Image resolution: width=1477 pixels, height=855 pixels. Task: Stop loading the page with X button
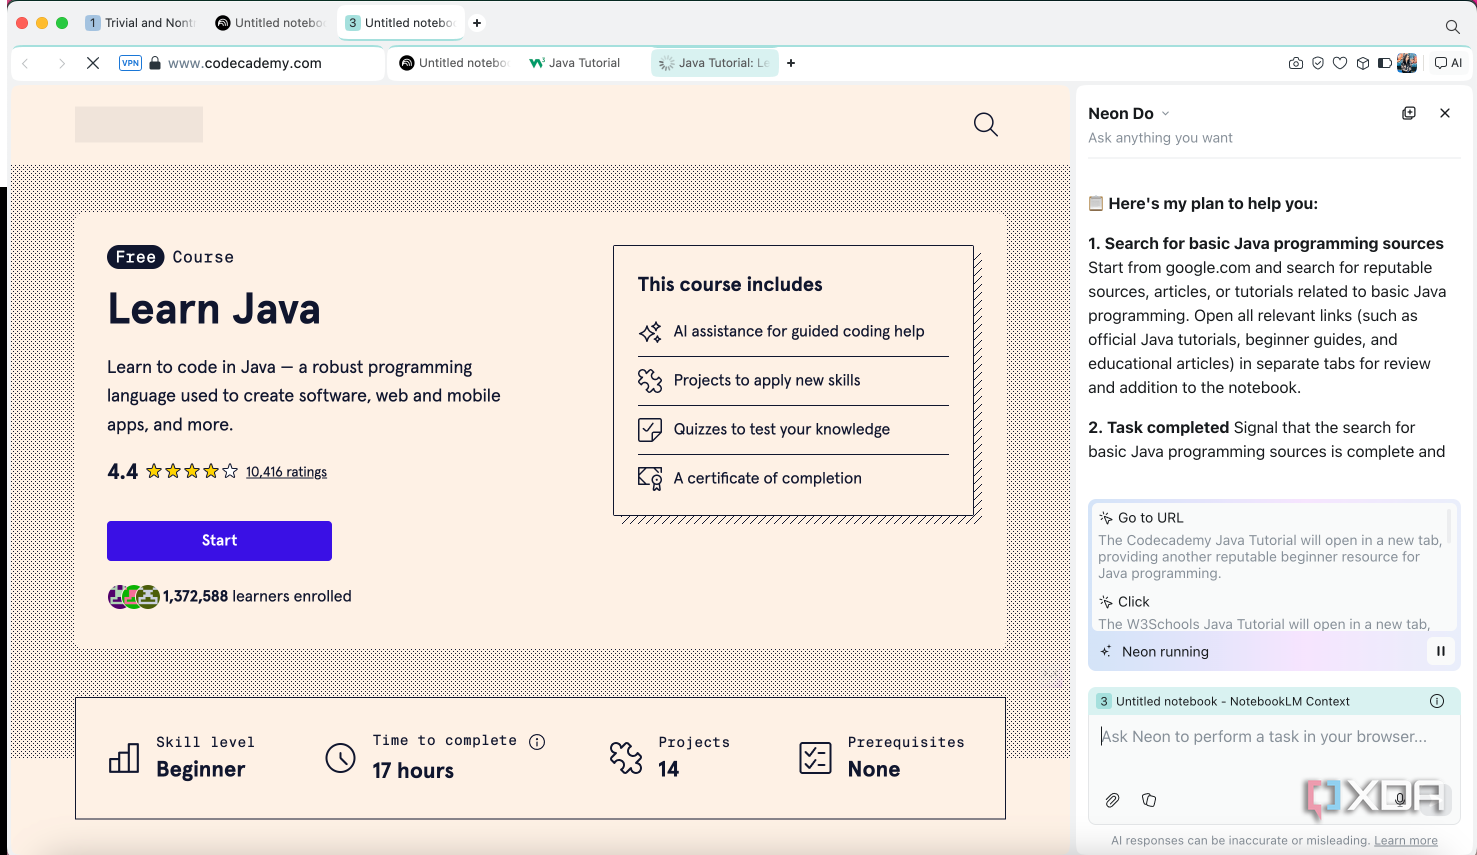pyautogui.click(x=93, y=63)
